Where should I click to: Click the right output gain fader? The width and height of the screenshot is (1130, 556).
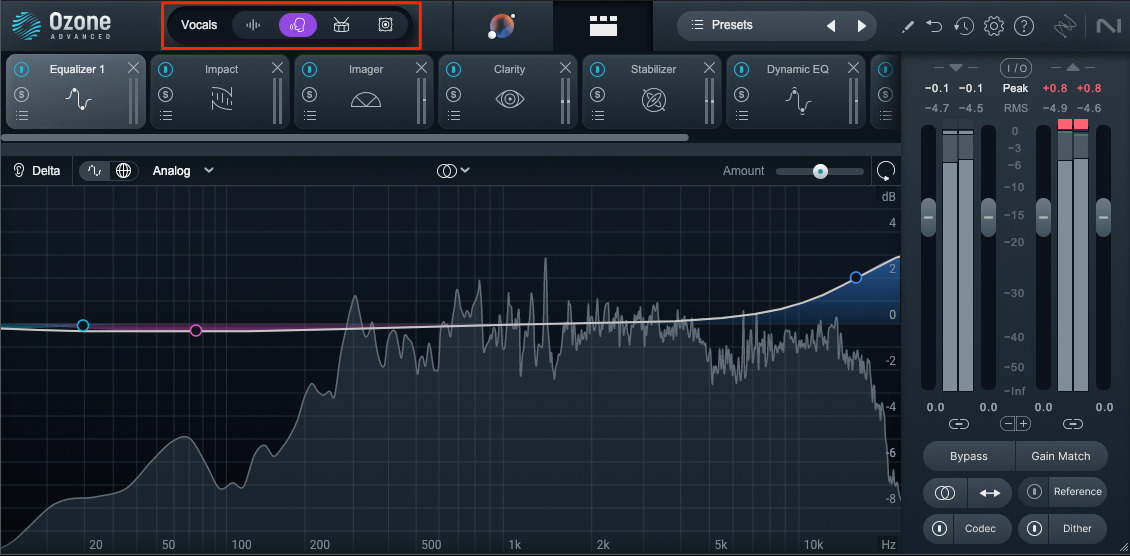(1103, 217)
